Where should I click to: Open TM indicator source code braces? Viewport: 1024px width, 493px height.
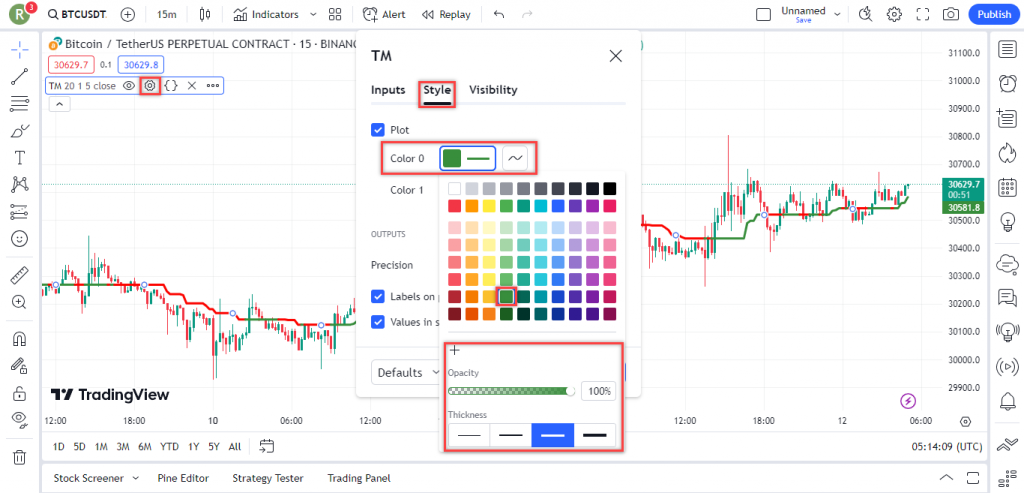[170, 86]
